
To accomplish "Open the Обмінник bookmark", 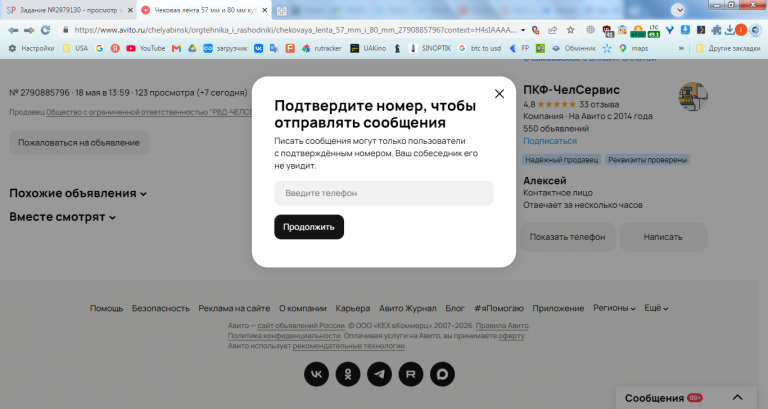I will tap(574, 48).
